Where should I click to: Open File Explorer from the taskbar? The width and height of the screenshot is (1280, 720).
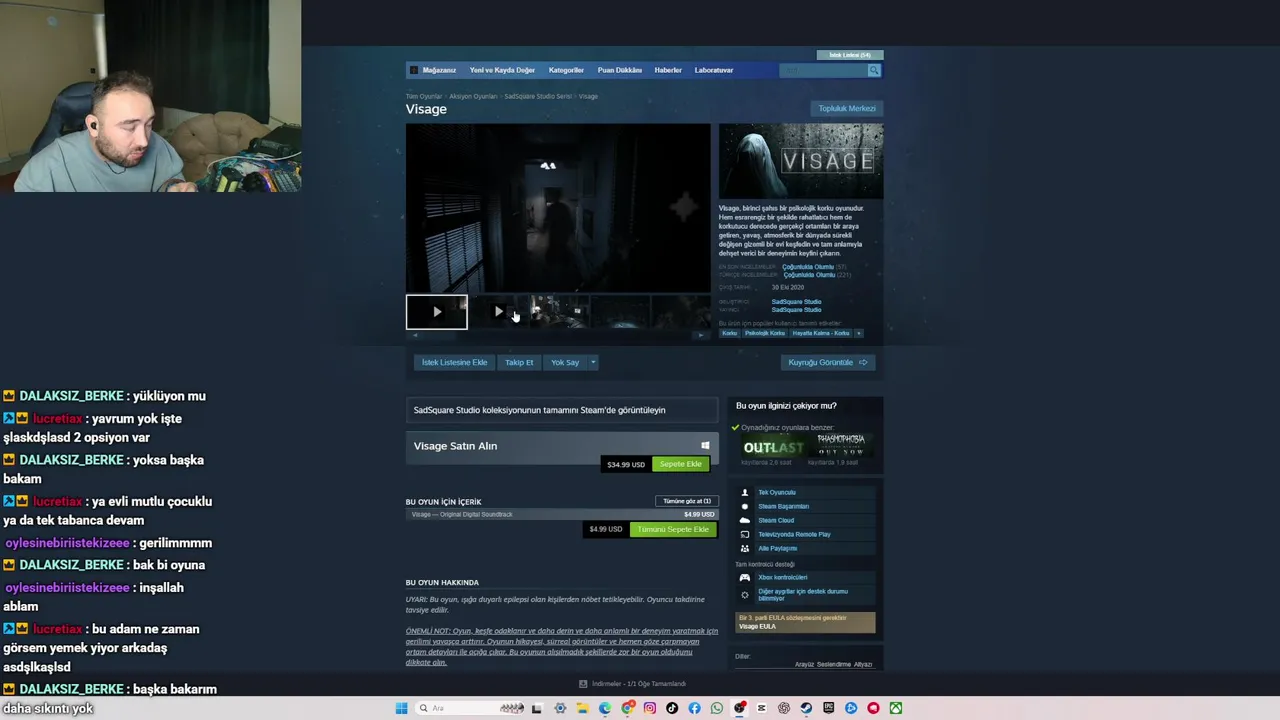[582, 708]
